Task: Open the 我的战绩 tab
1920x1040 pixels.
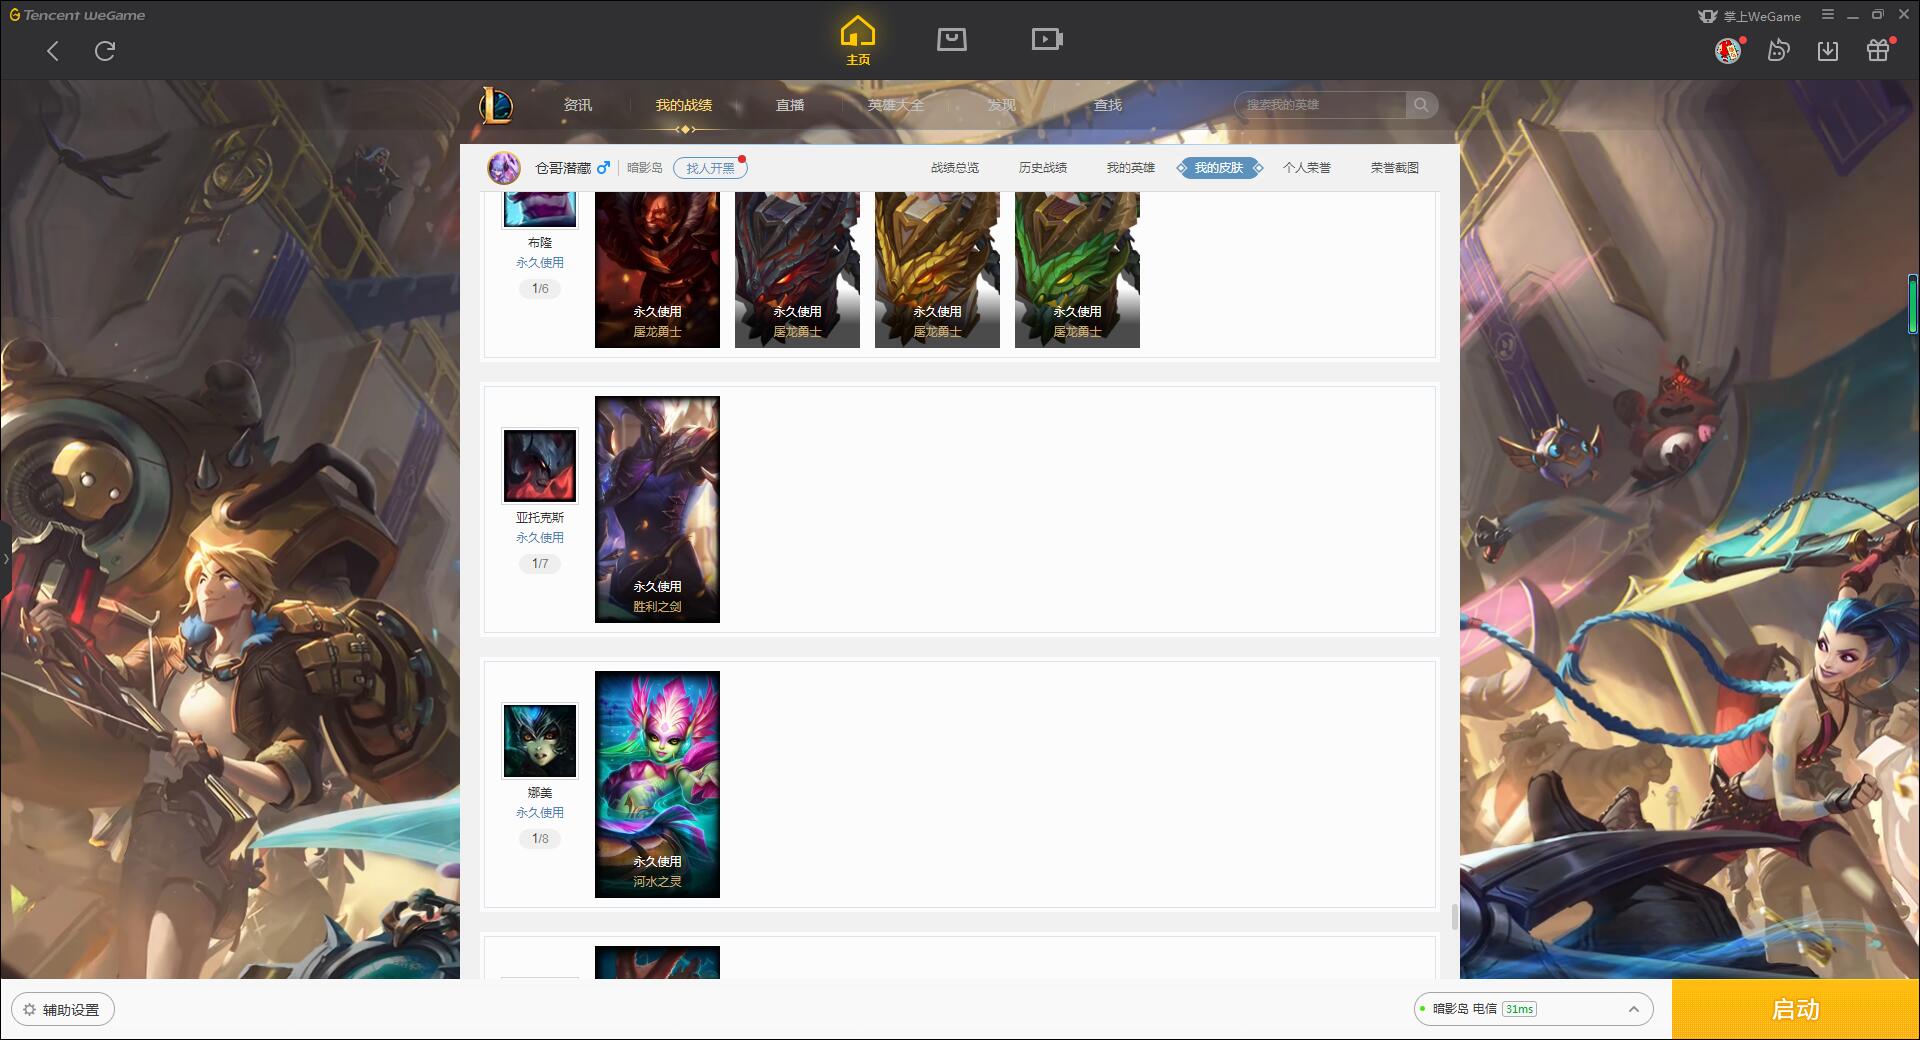Action: click(684, 105)
